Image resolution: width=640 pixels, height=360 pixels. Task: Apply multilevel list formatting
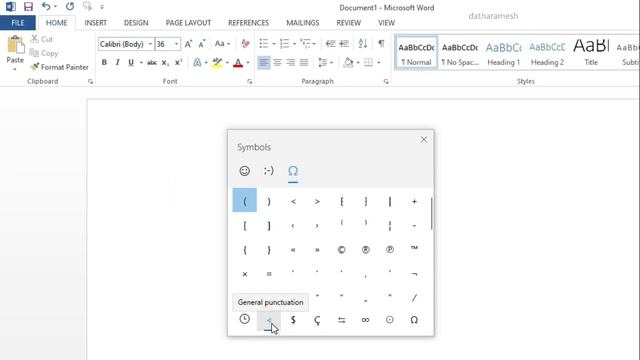click(x=305, y=43)
